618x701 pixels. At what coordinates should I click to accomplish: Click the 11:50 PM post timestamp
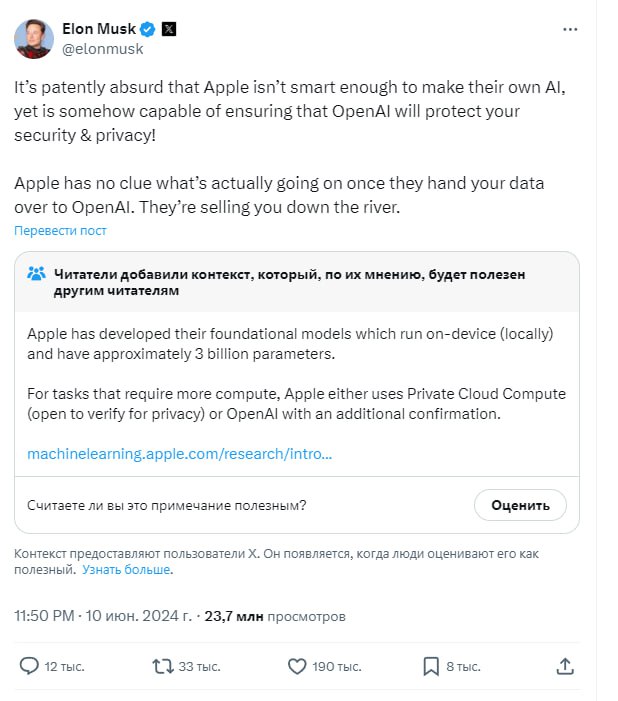[x=47, y=616]
